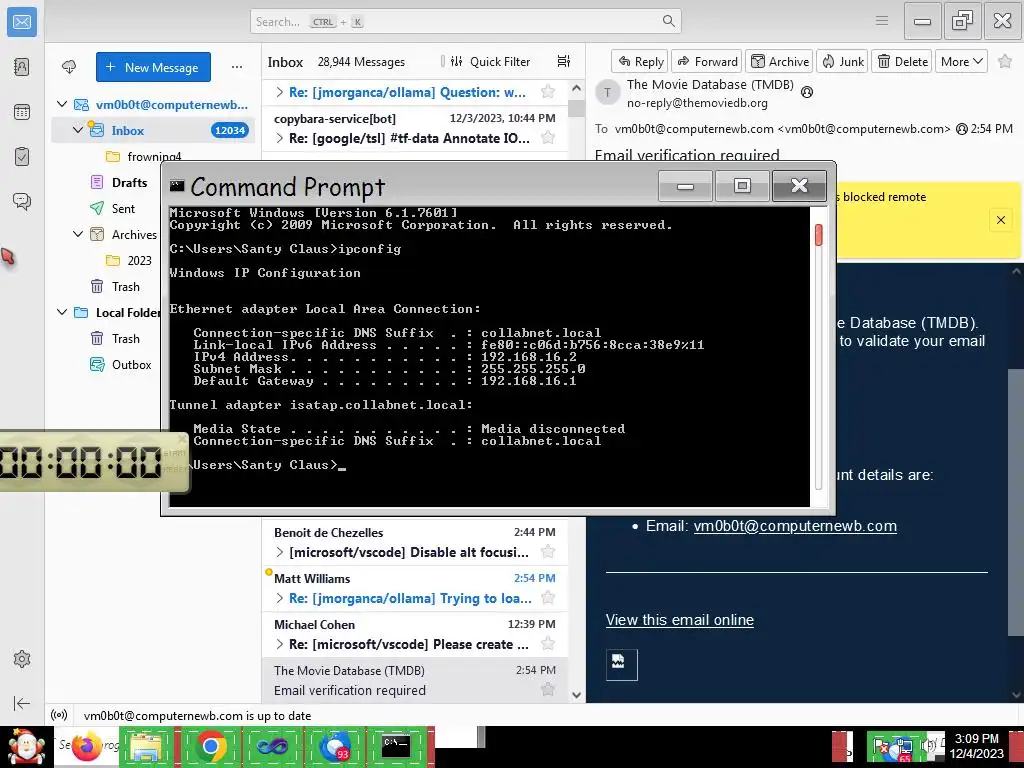Expand the ollama Trying to load thread
Viewport: 1024px width, 768px height.
pos(280,598)
